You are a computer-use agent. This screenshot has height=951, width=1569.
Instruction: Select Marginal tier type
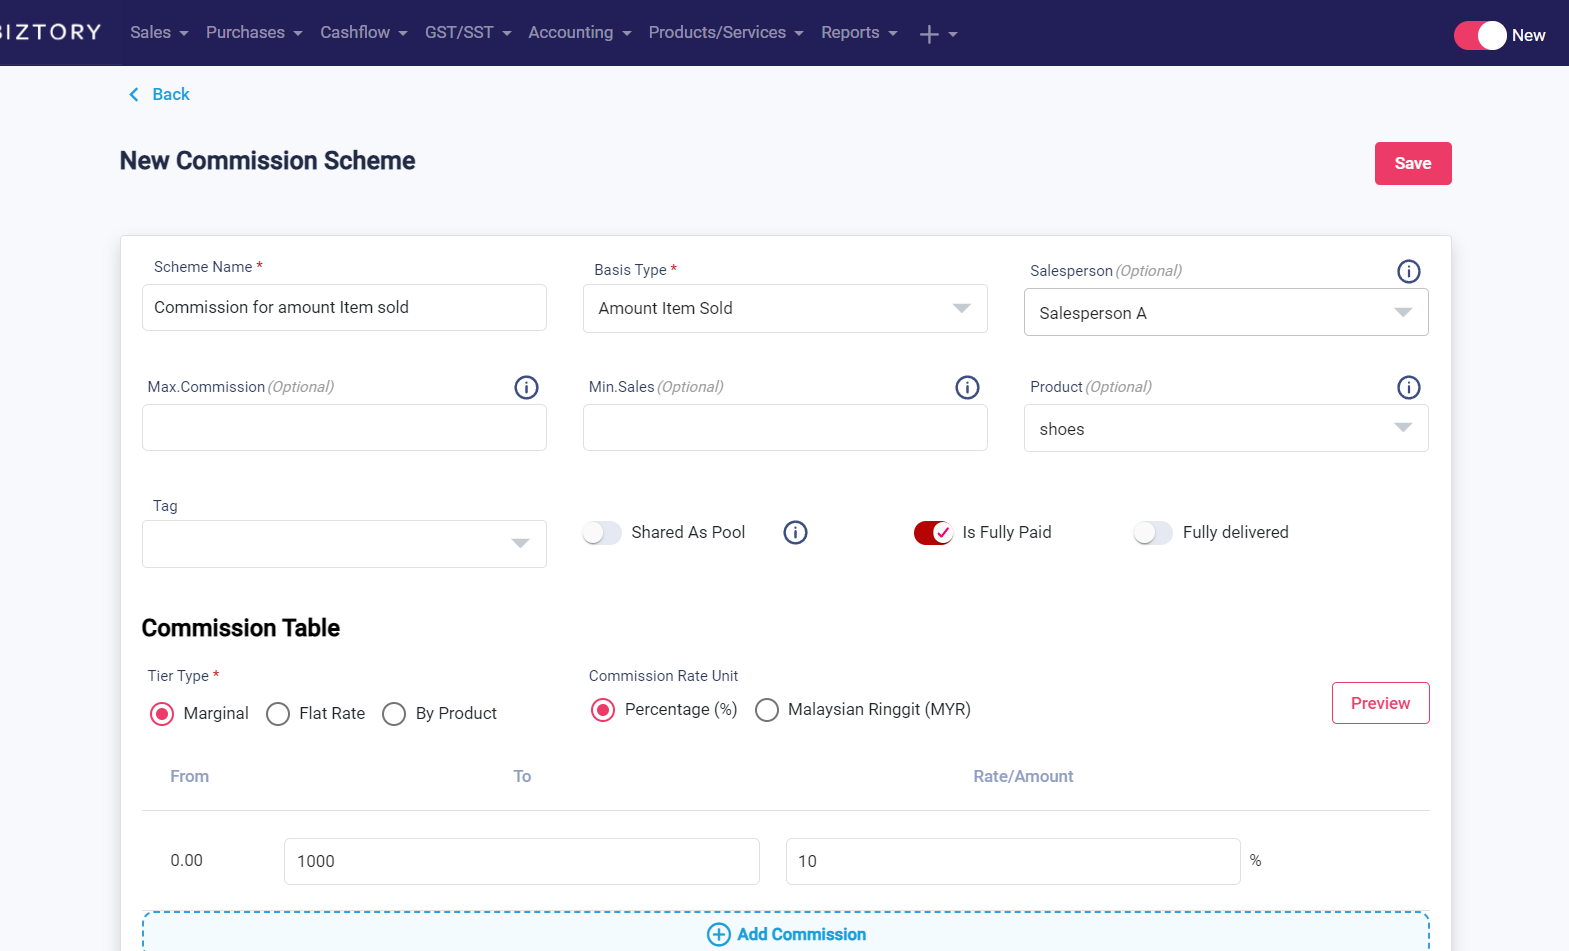tap(161, 714)
